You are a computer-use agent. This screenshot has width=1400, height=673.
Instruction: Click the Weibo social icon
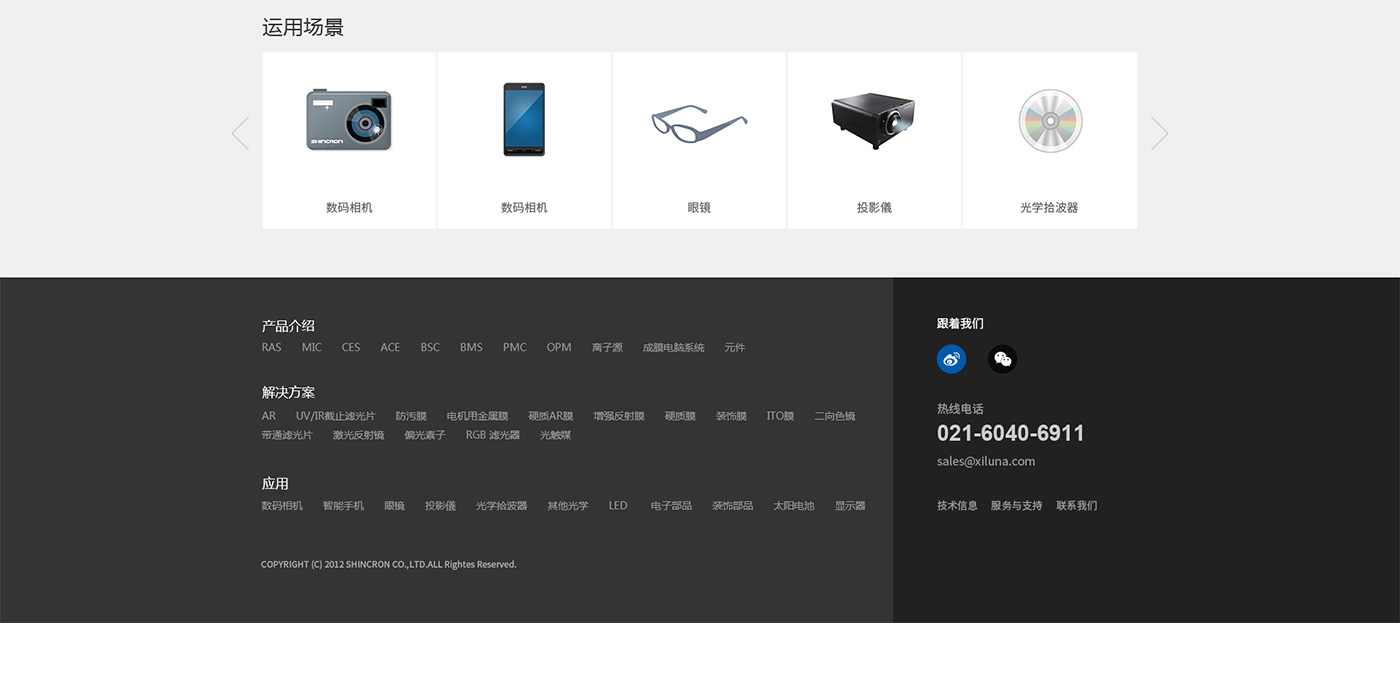coord(951,359)
